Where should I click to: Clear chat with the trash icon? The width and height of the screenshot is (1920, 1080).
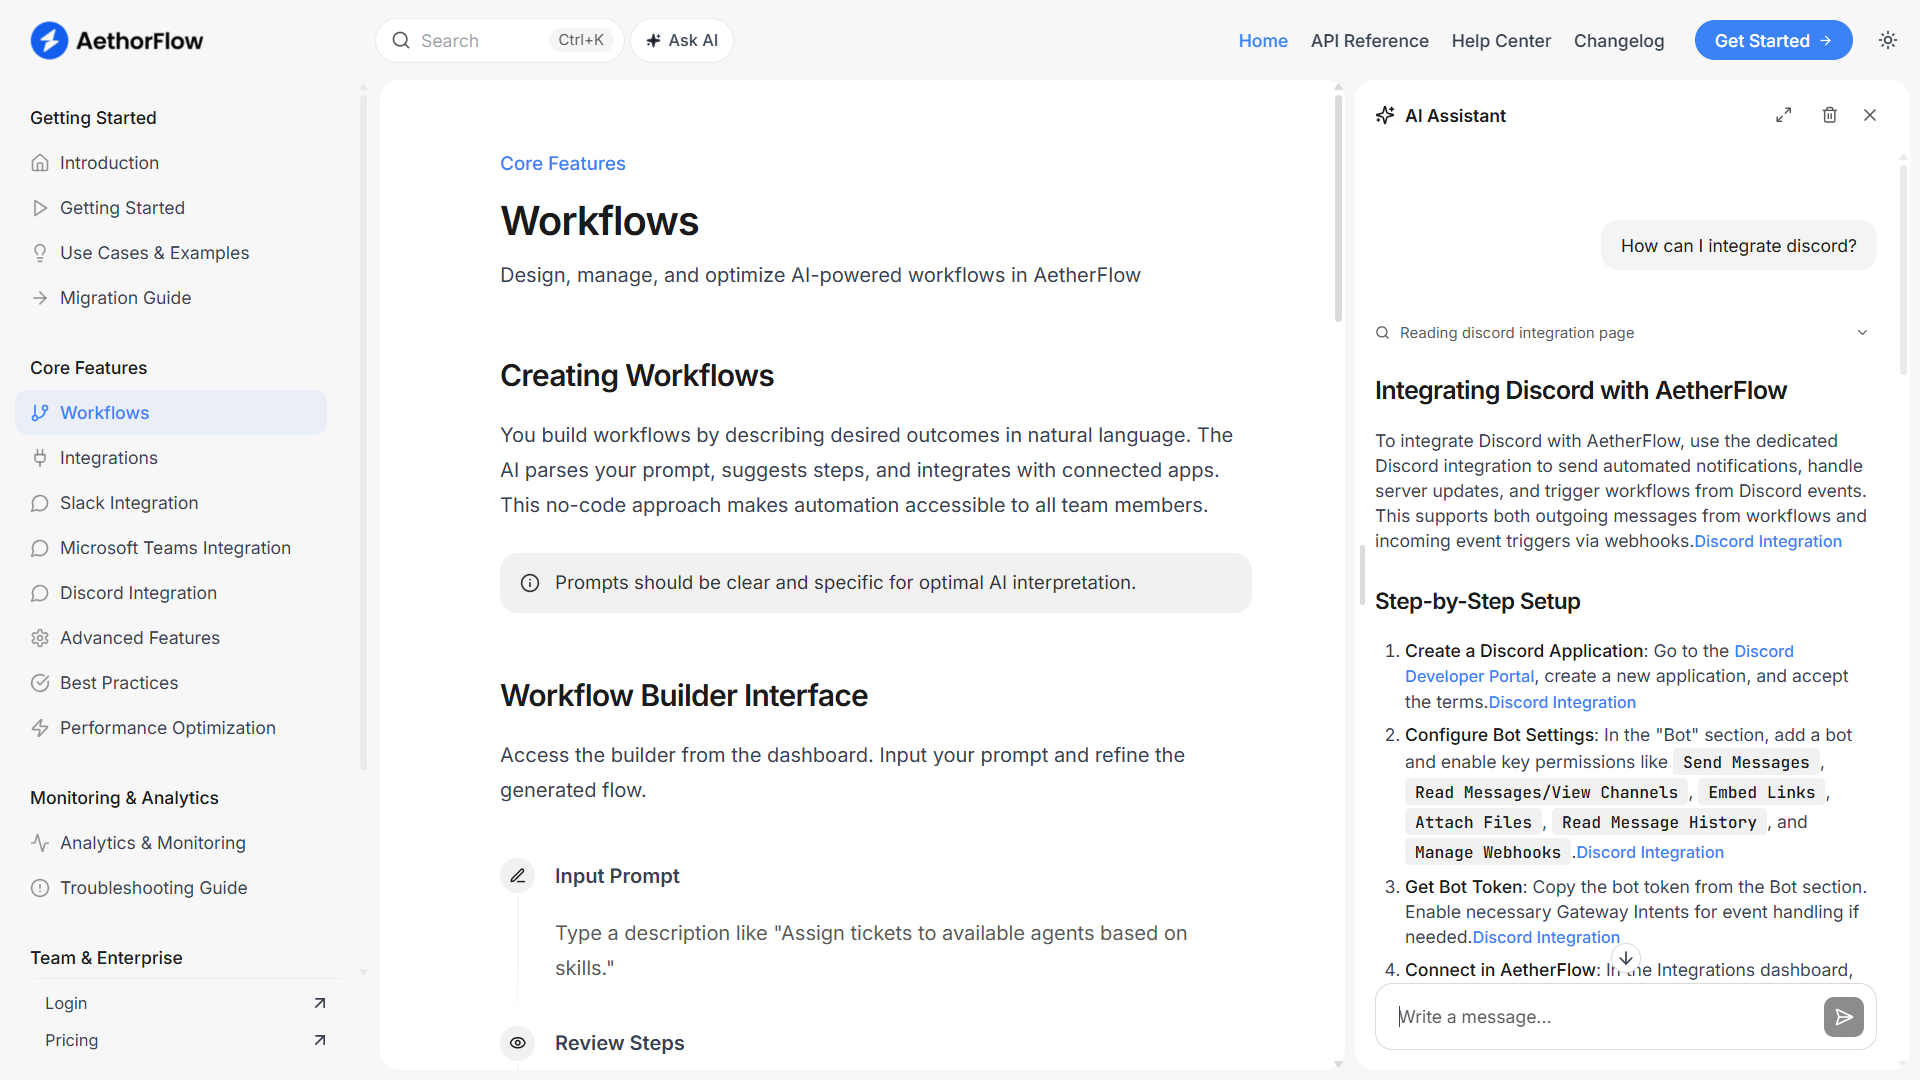coord(1829,115)
